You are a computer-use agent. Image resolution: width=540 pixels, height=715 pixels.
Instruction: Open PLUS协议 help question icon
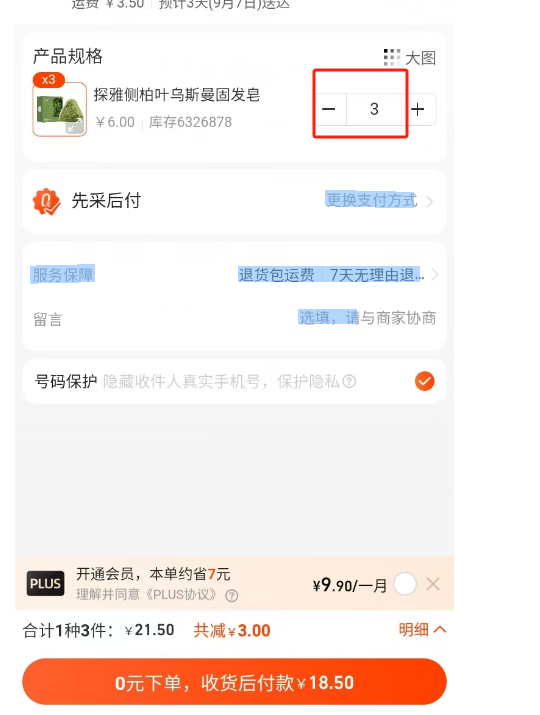[x=232, y=596]
